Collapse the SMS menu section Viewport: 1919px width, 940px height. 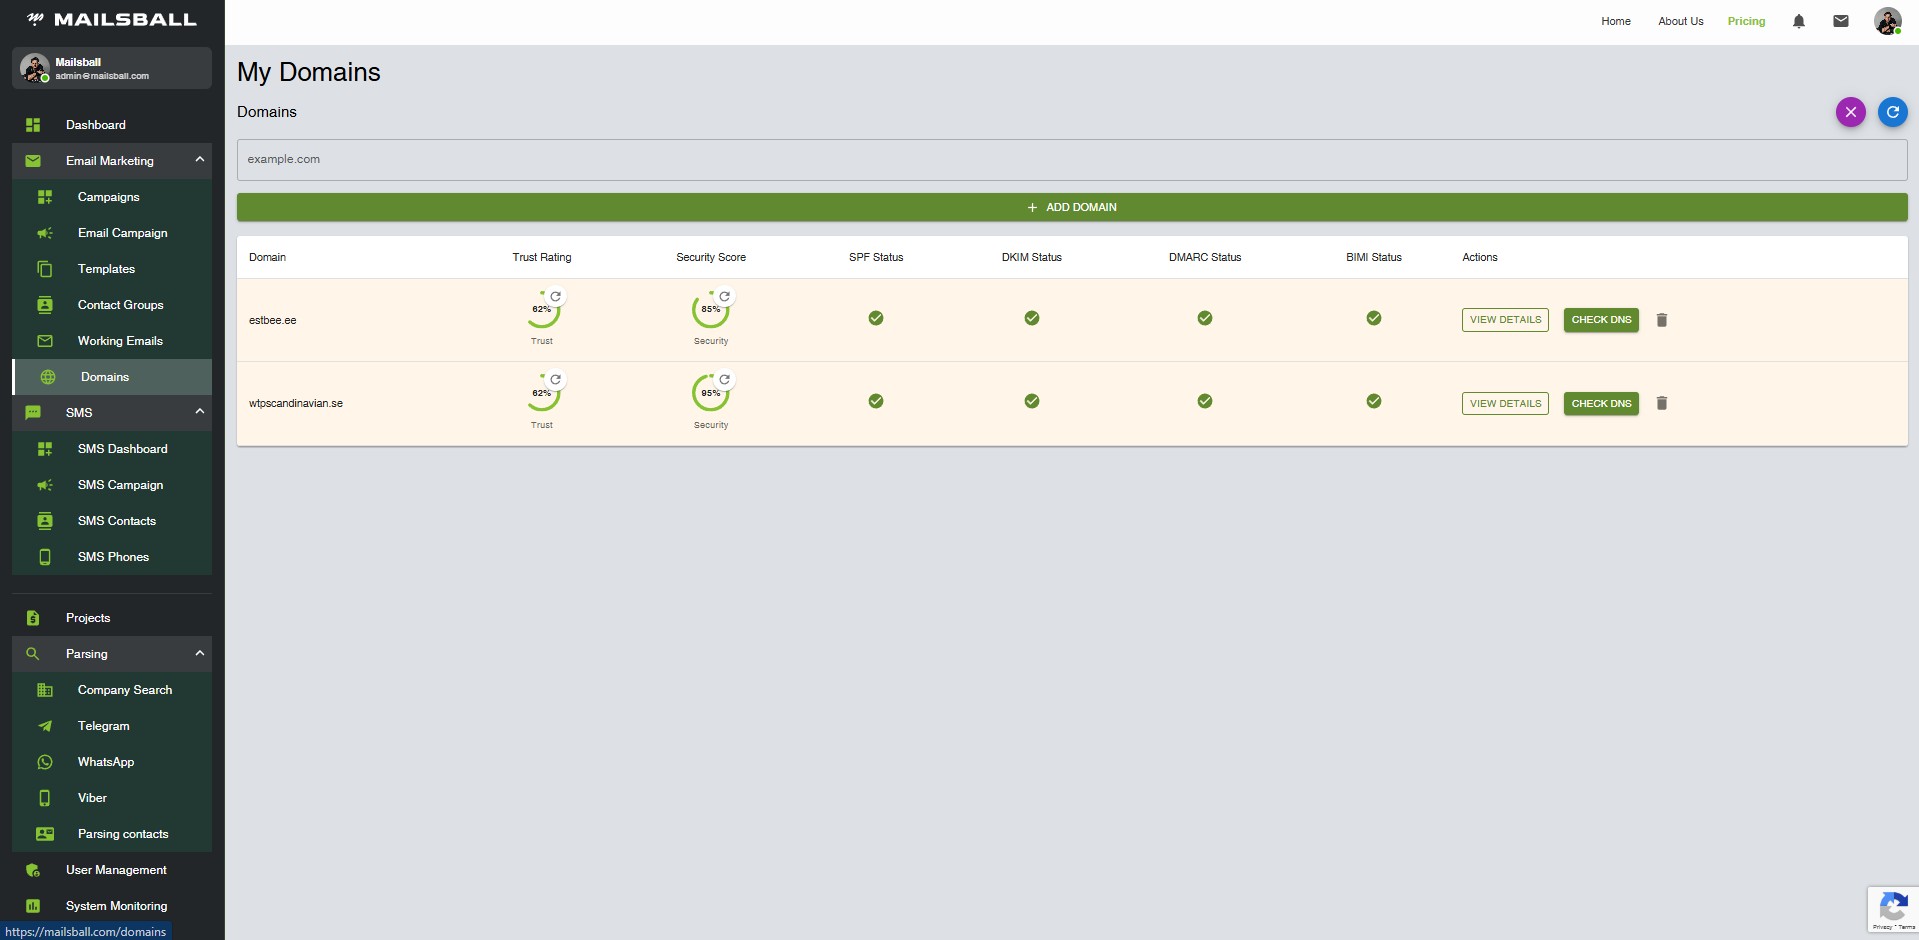click(x=199, y=412)
